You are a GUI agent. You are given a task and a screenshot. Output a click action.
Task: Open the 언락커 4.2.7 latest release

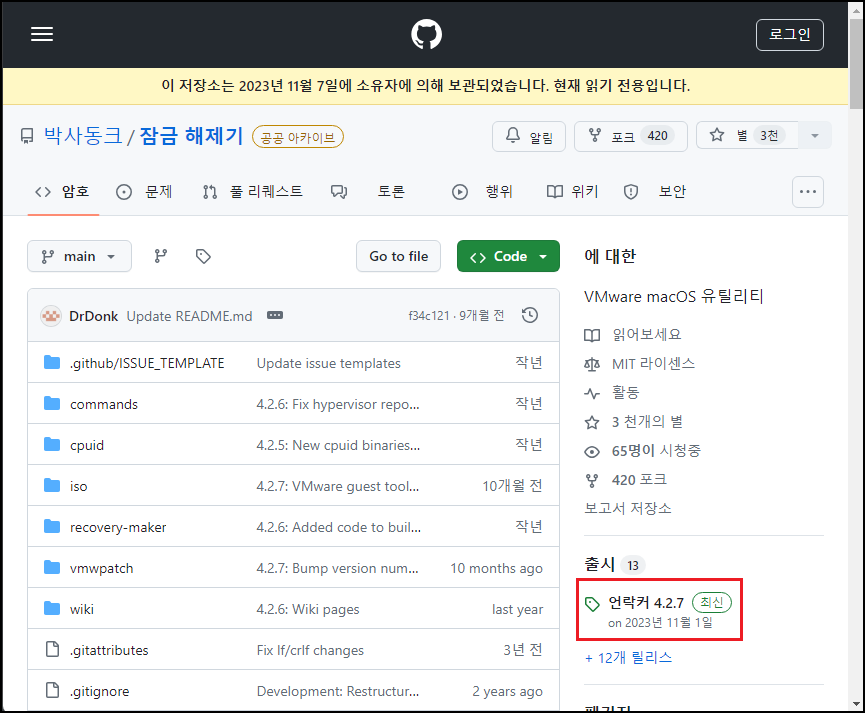(x=646, y=603)
